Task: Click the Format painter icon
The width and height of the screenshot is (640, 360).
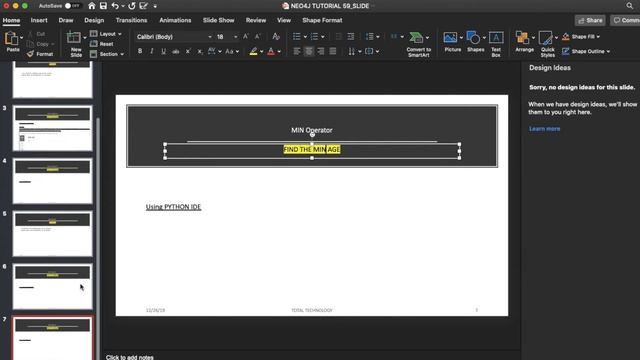Action: 40,54
